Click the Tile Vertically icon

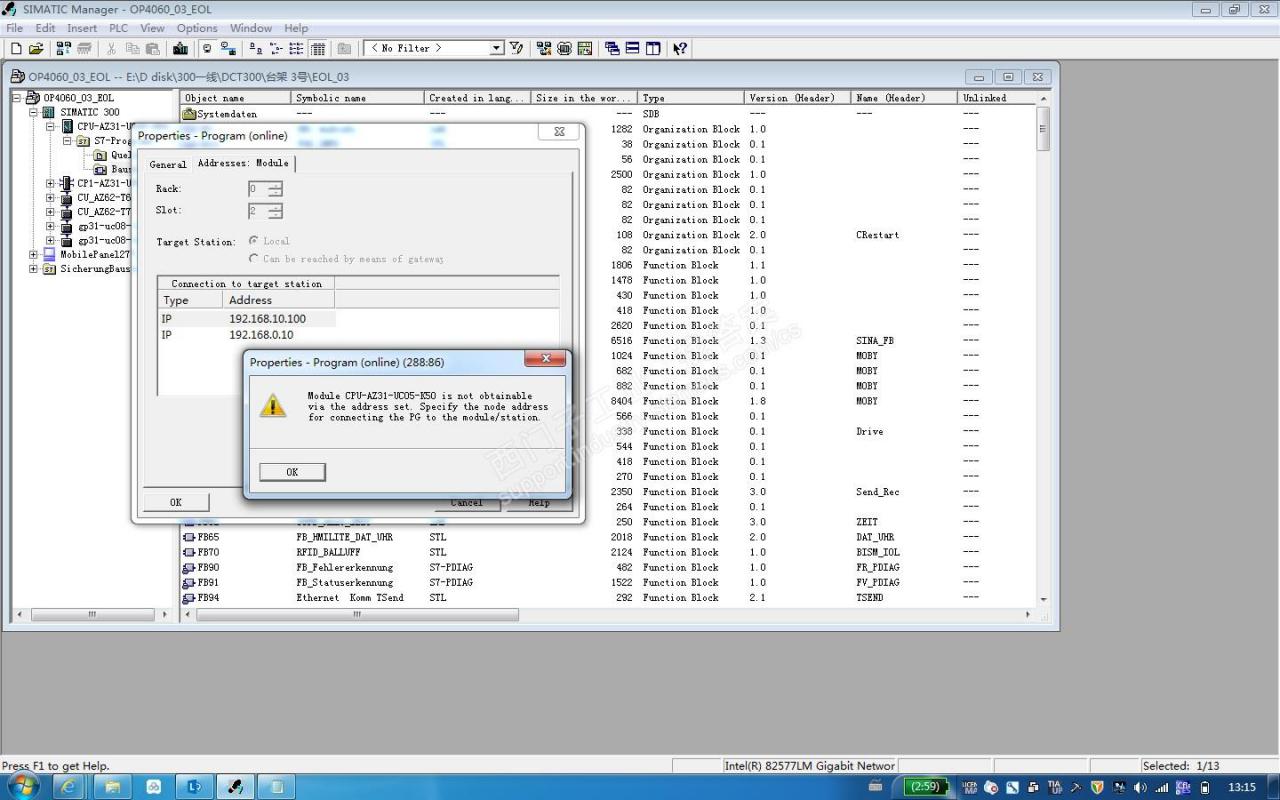click(x=653, y=48)
